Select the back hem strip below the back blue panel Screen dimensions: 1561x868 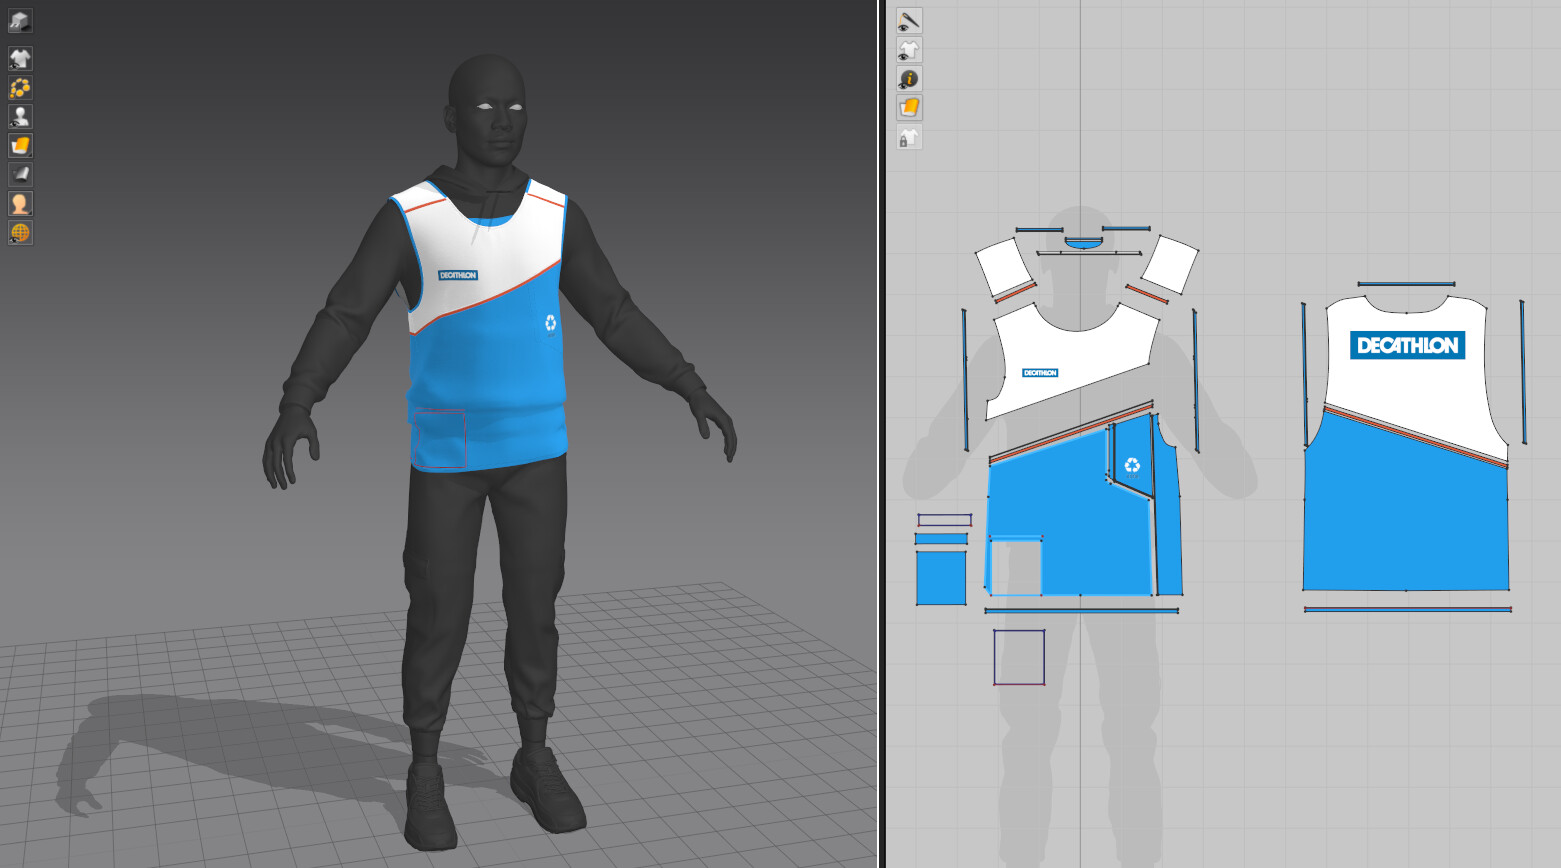click(1407, 609)
